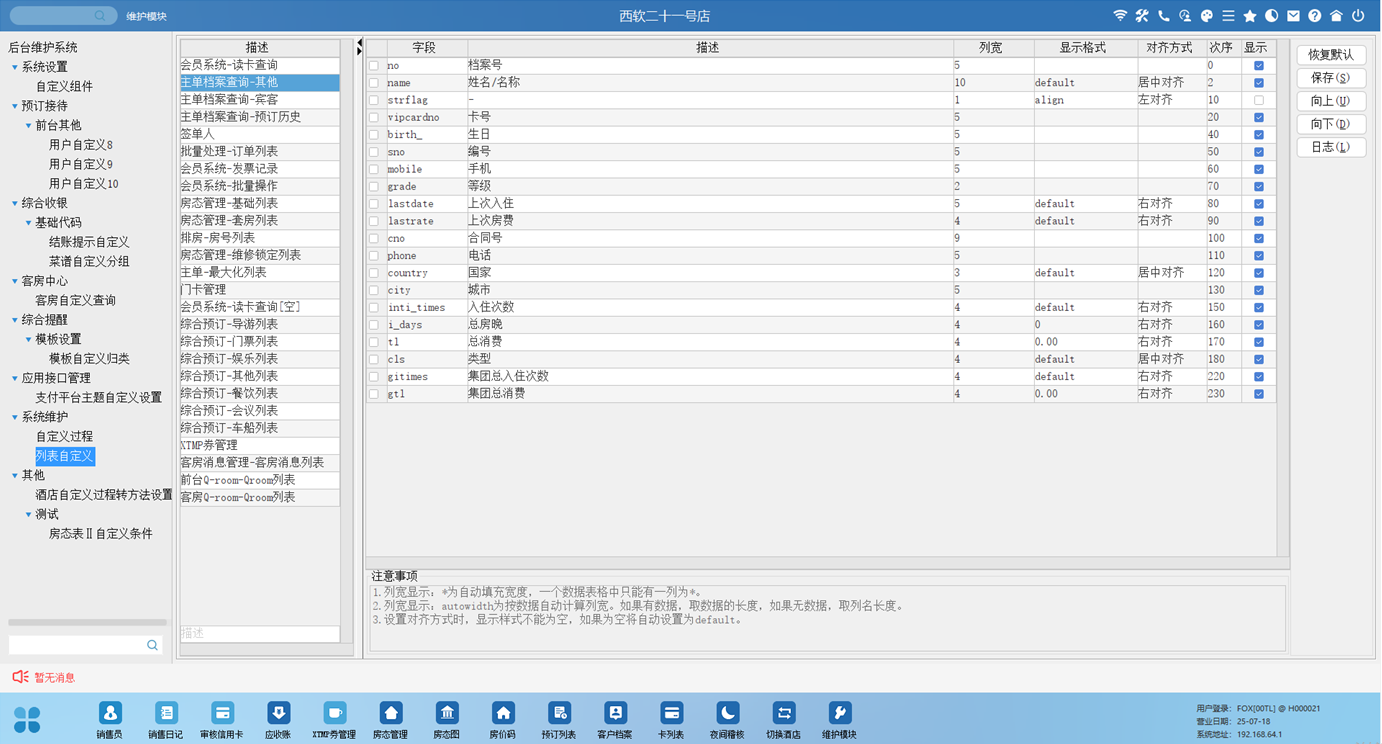Collapse the 综合收银 tree node
Image resolution: width=1382 pixels, height=744 pixels.
[x=14, y=203]
